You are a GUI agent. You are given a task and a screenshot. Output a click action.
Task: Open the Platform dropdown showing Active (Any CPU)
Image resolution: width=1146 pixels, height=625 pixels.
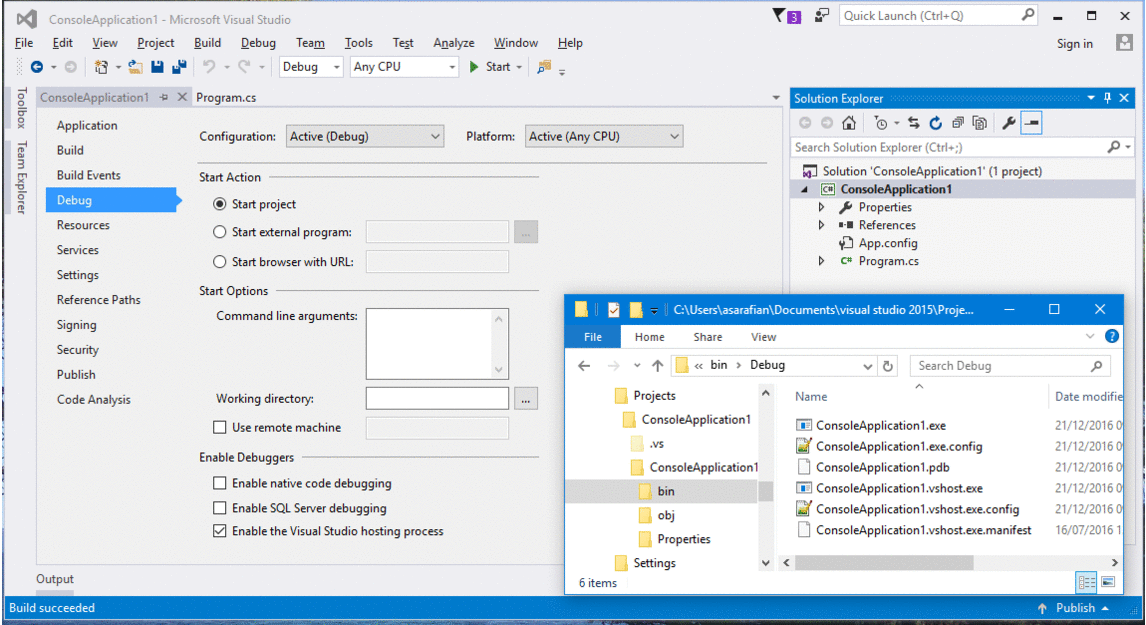pyautogui.click(x=604, y=137)
